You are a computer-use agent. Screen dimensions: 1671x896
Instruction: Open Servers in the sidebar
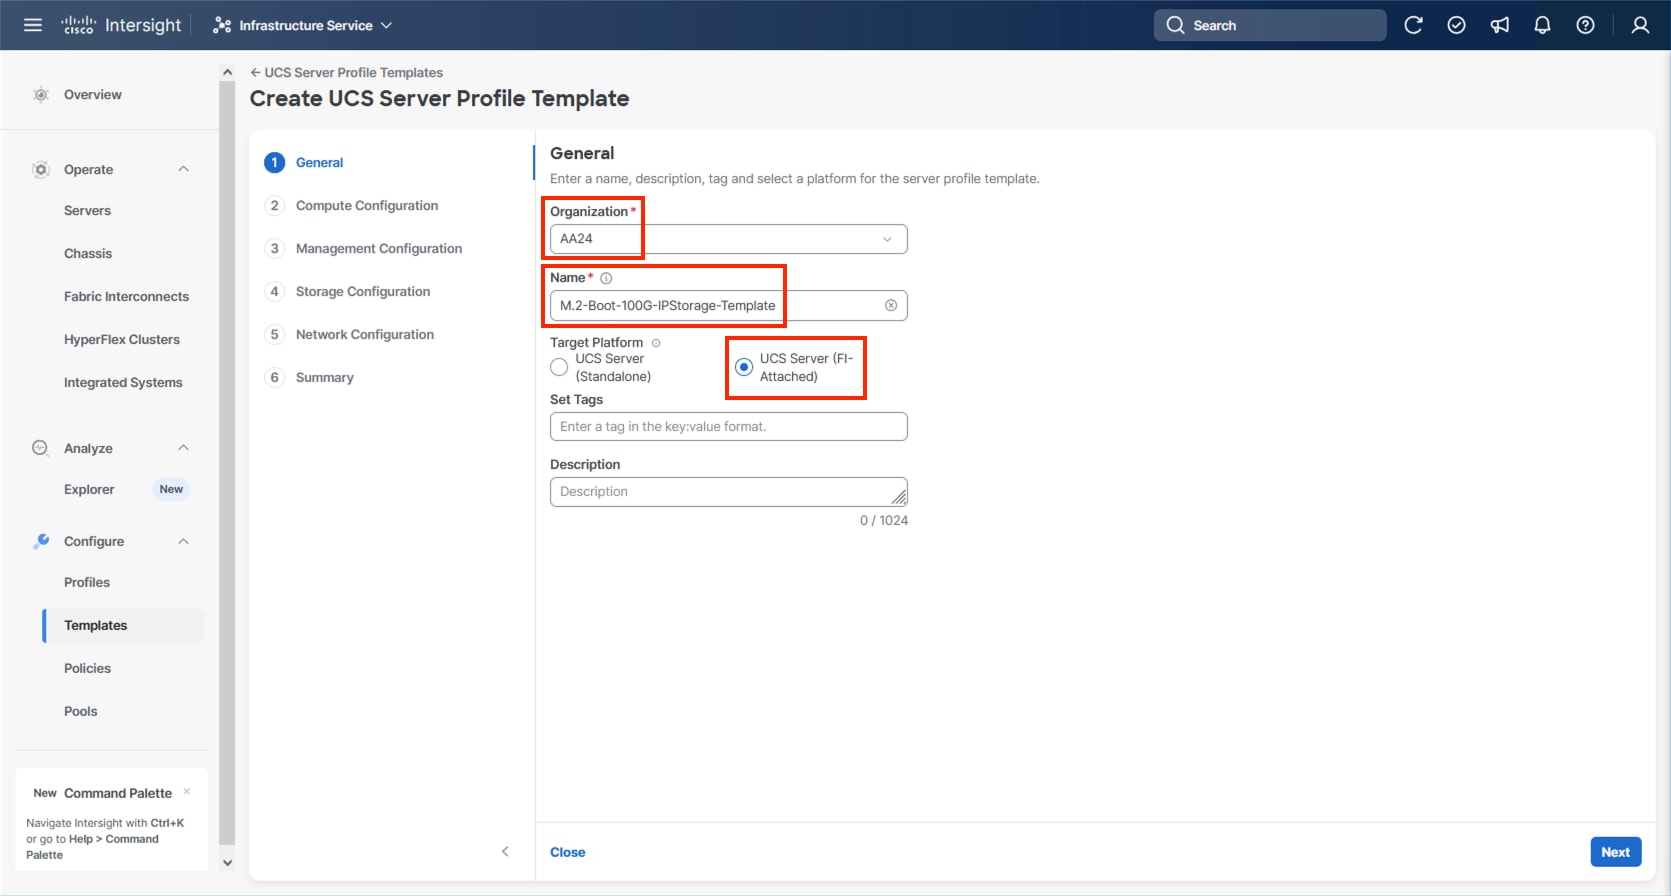[87, 211]
